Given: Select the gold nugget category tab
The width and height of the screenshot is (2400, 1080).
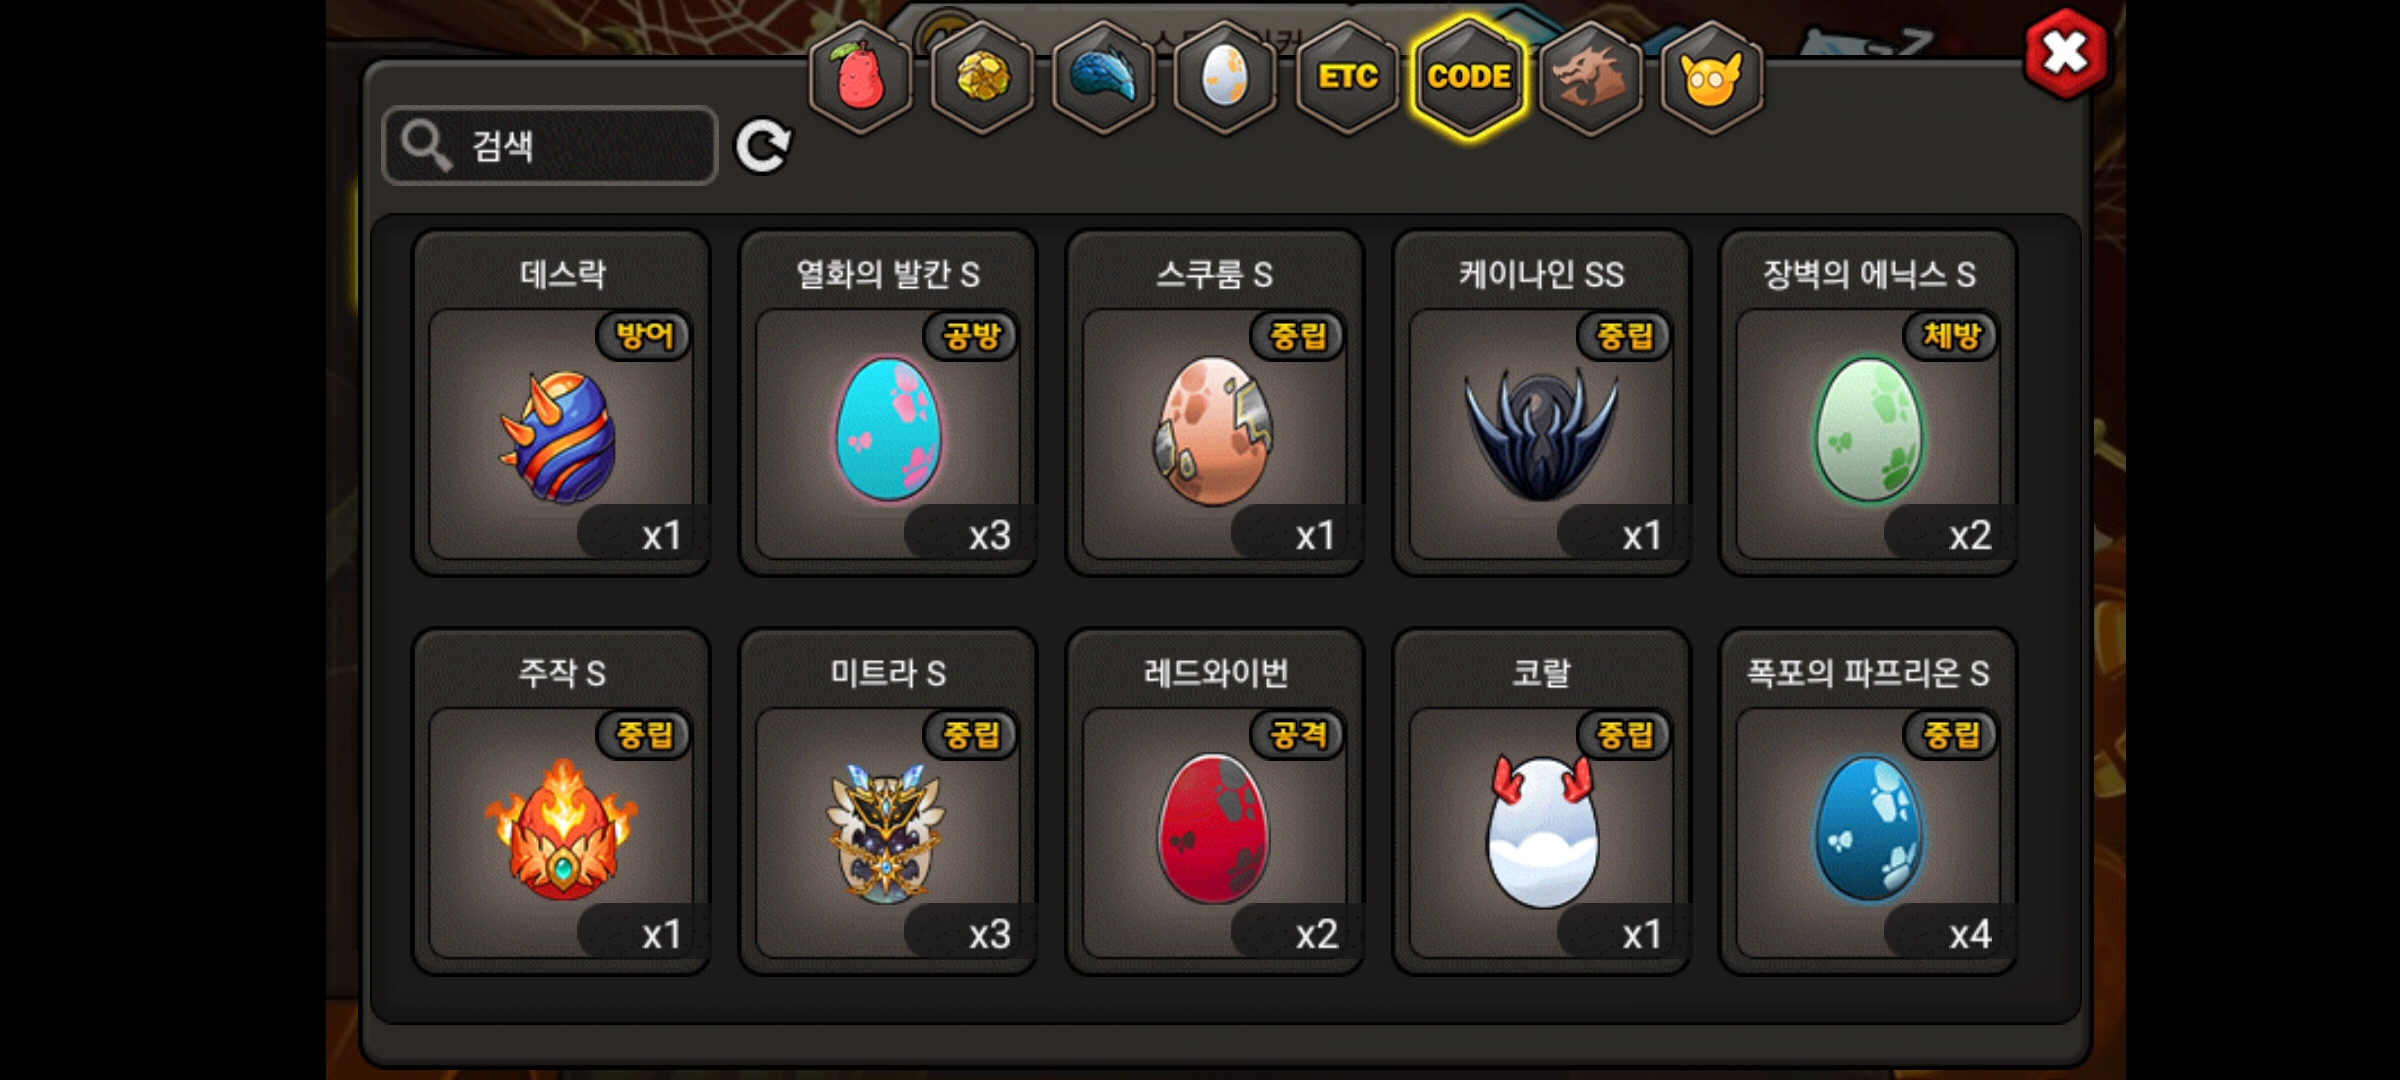Looking at the screenshot, I should point(982,76).
